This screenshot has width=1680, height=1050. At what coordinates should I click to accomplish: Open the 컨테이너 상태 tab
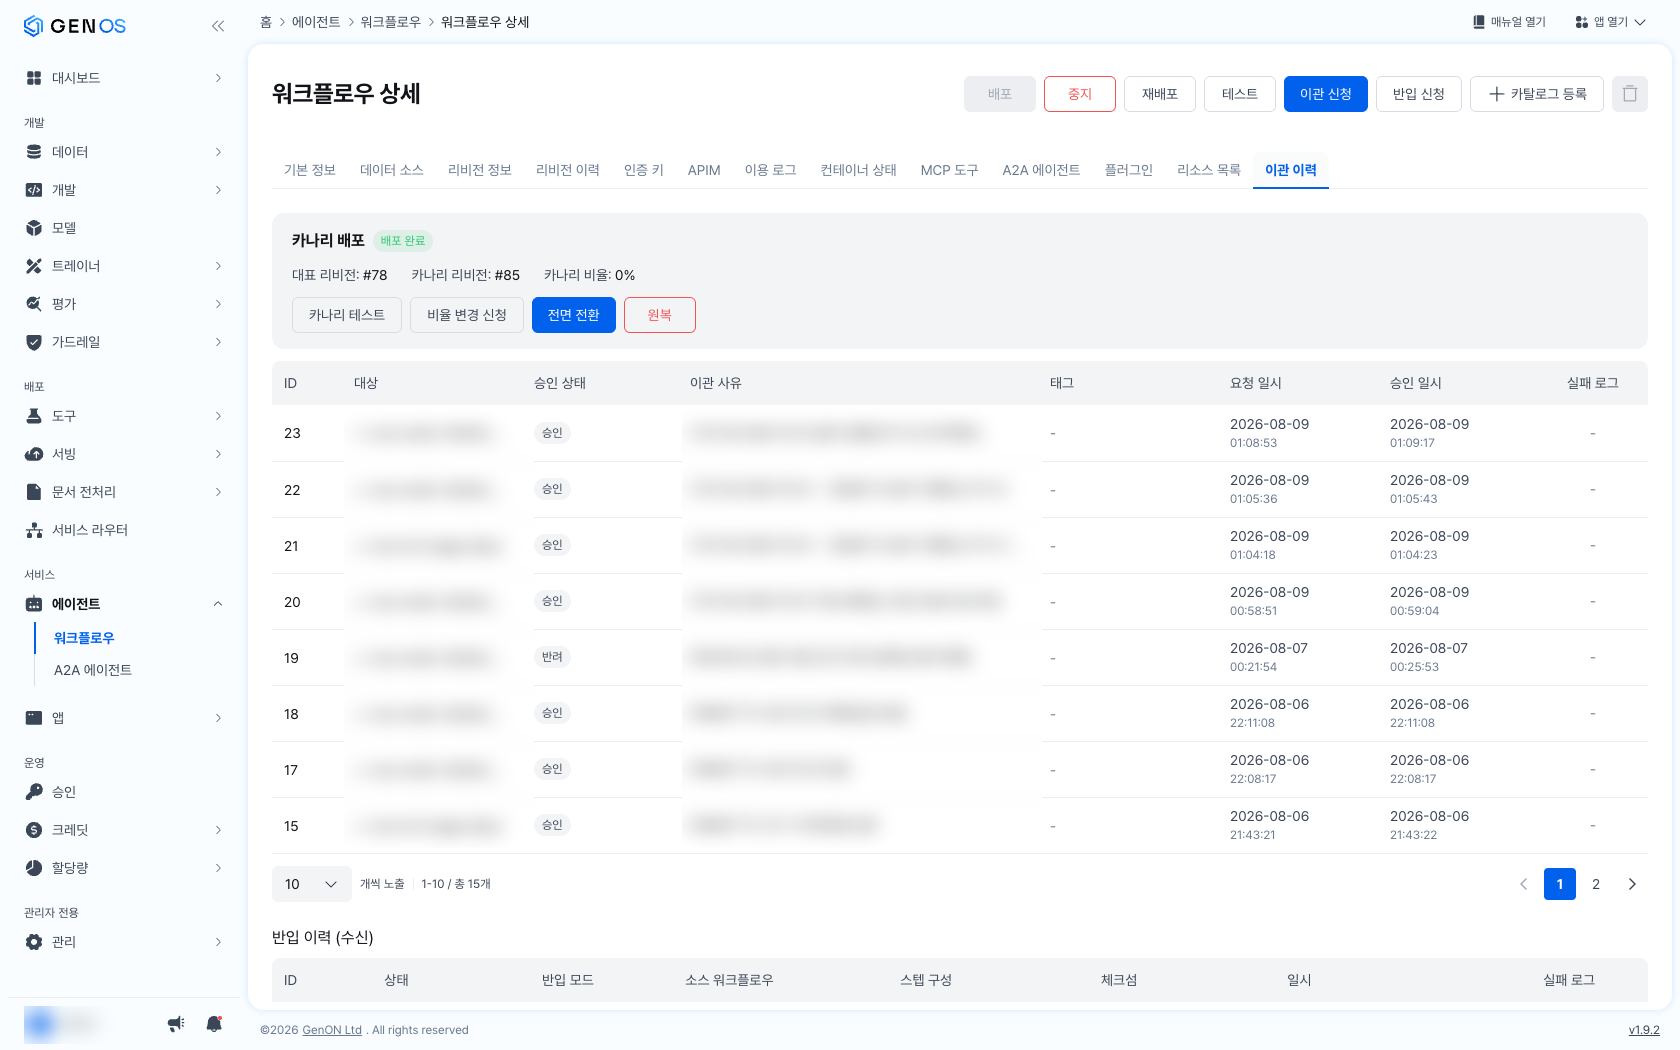(858, 170)
